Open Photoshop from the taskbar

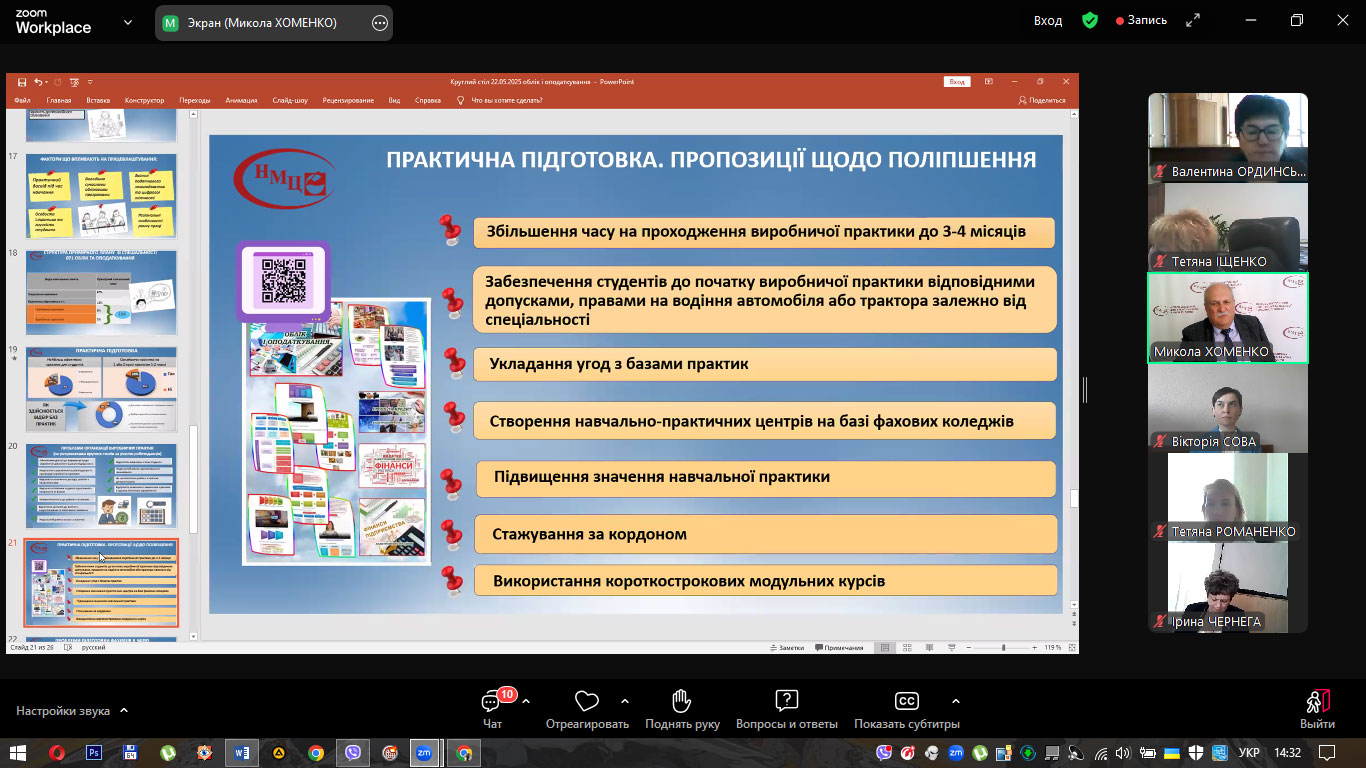[94, 753]
